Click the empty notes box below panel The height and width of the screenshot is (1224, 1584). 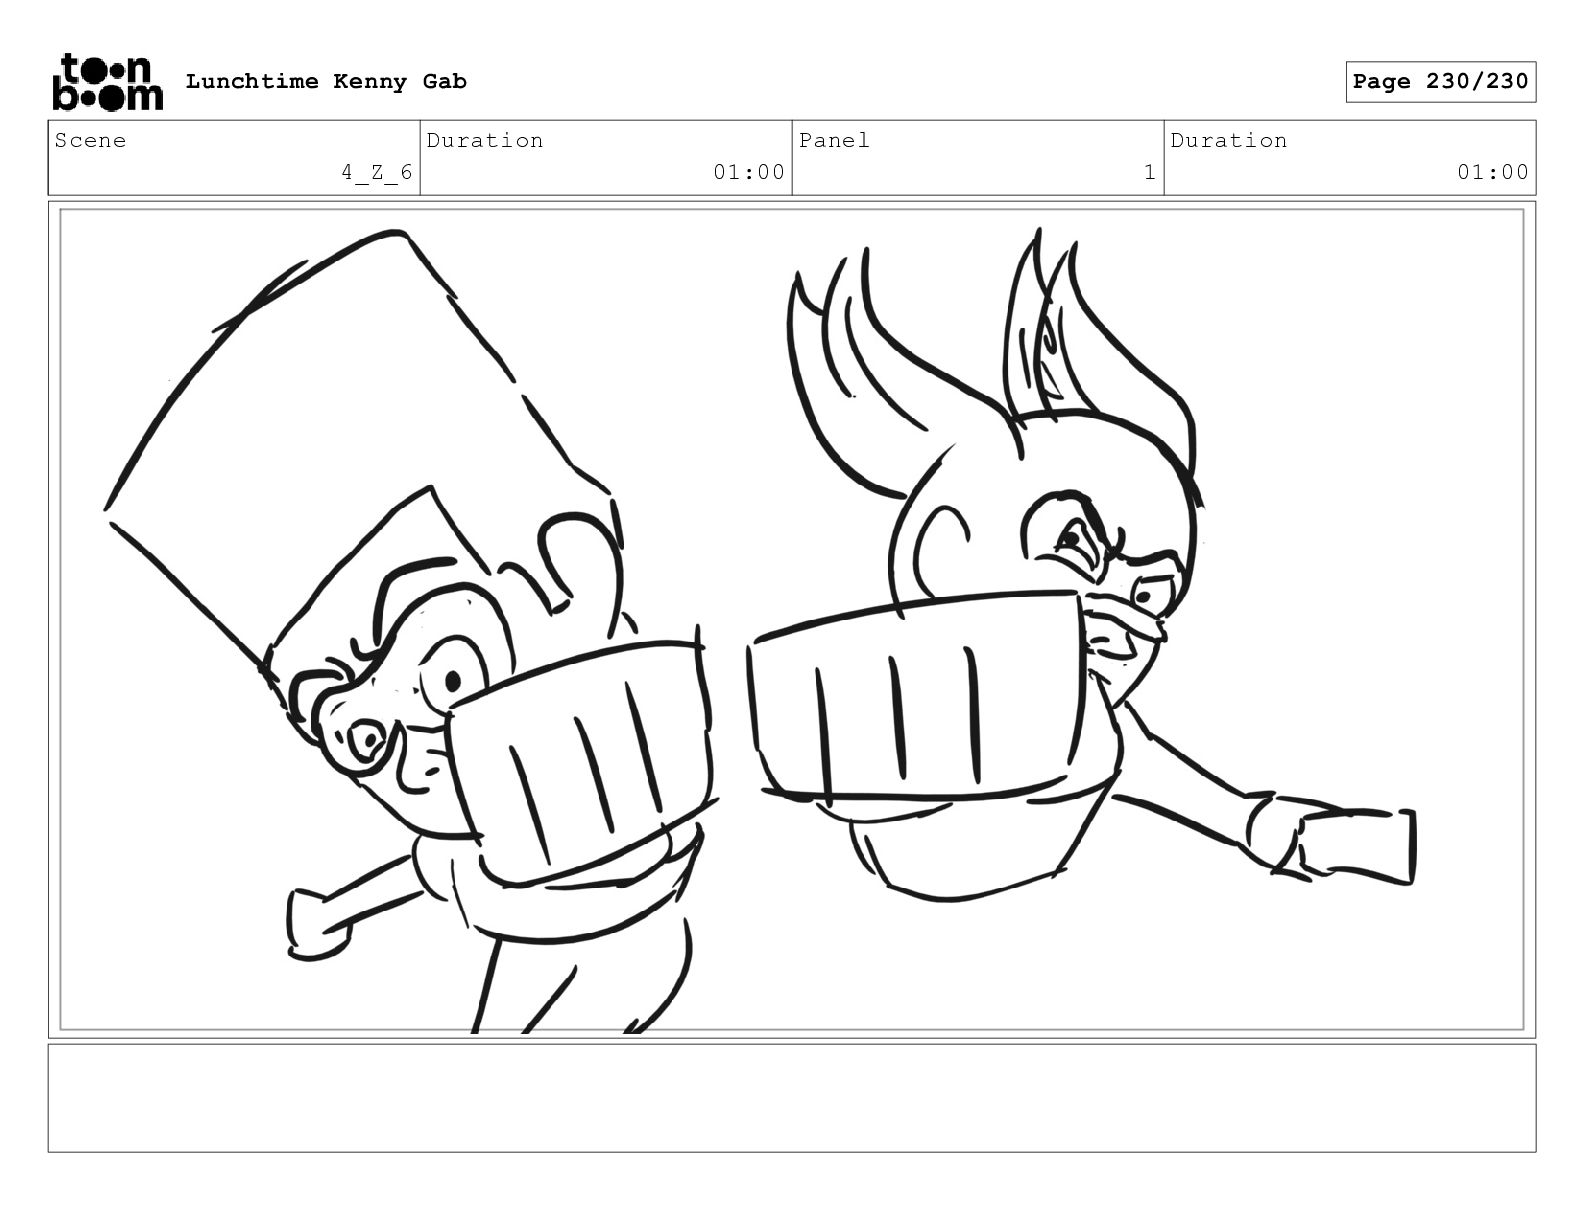792,1098
